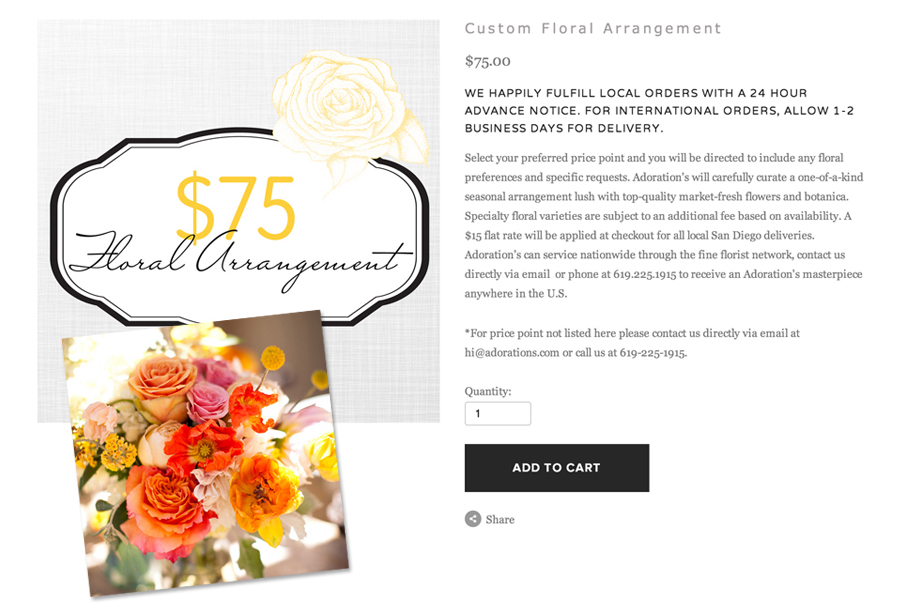The height and width of the screenshot is (608, 900).
Task: Click the paragraph starting Select your preferred
Action: click(664, 226)
